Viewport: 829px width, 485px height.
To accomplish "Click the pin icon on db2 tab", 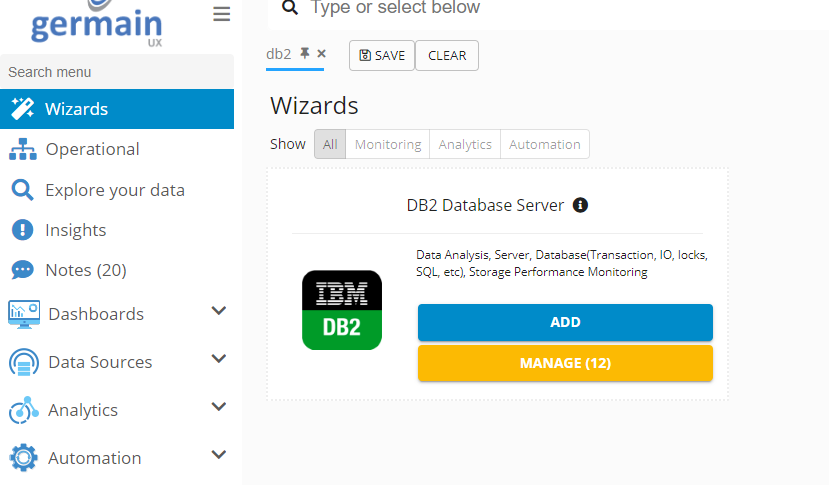I will coord(305,54).
